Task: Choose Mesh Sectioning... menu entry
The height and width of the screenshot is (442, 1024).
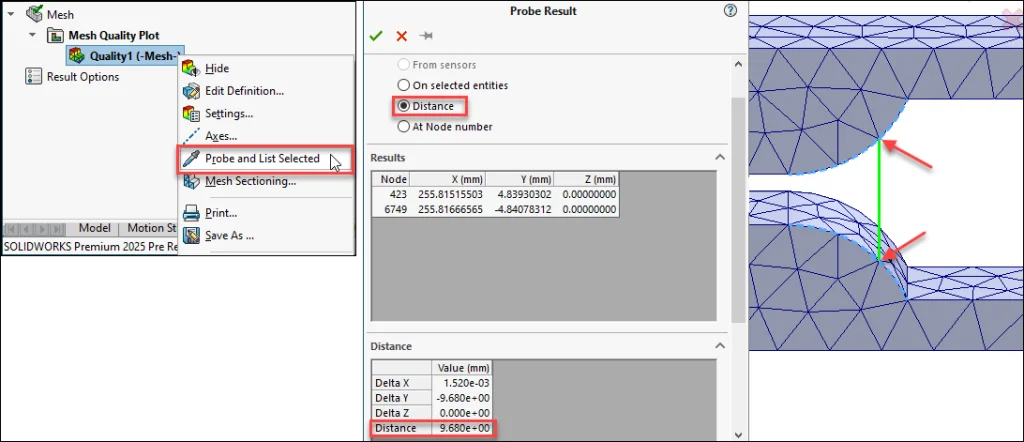Action: [251, 181]
